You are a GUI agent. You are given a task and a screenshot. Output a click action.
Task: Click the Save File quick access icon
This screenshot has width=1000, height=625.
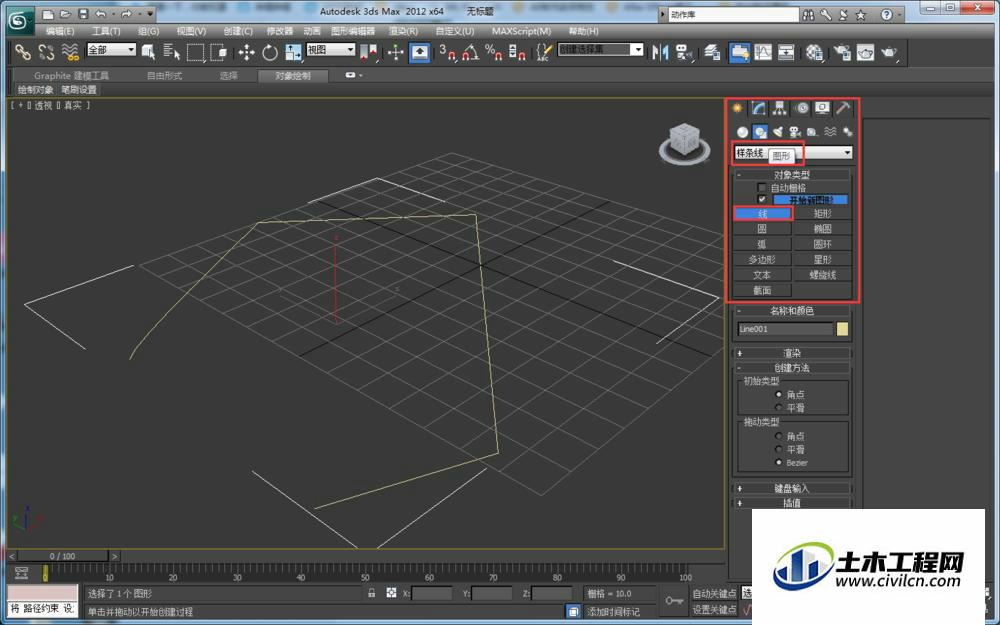(x=84, y=13)
